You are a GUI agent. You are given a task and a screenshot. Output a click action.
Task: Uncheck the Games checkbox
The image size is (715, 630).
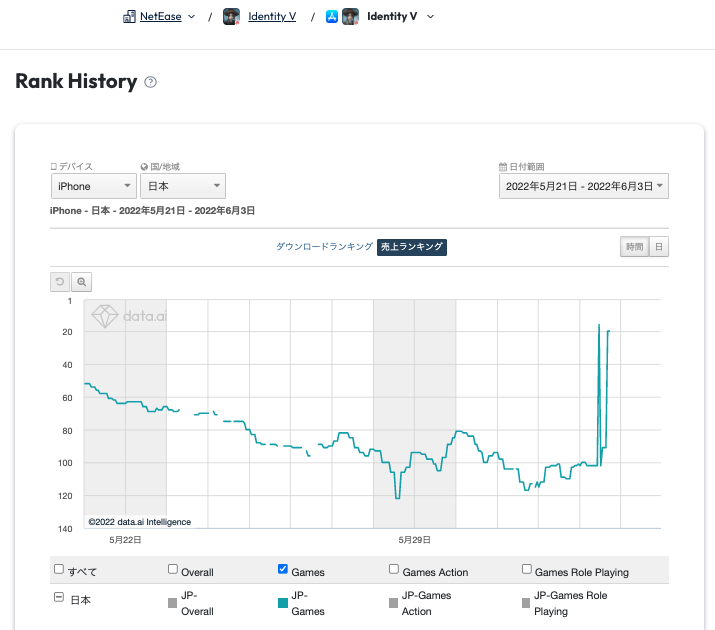pyautogui.click(x=283, y=569)
